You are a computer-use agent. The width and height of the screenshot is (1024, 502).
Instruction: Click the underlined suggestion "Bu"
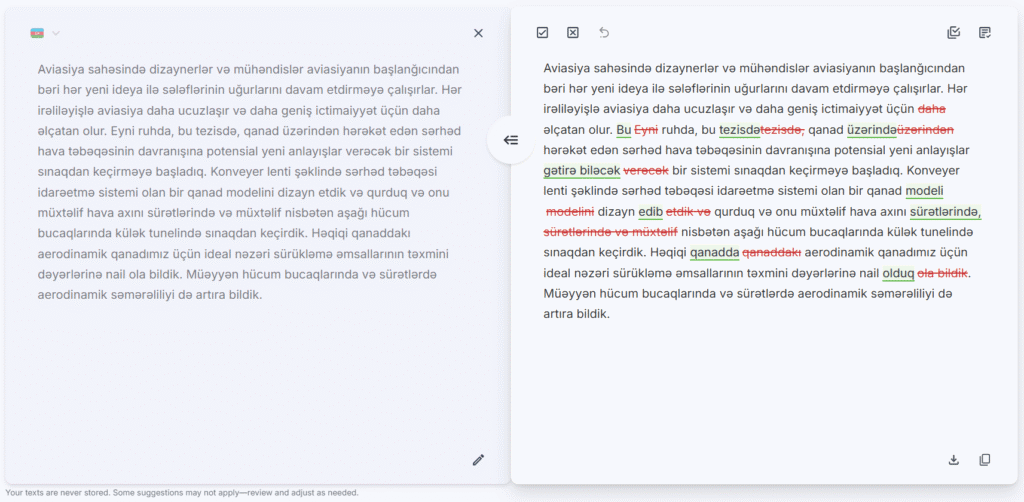623,130
